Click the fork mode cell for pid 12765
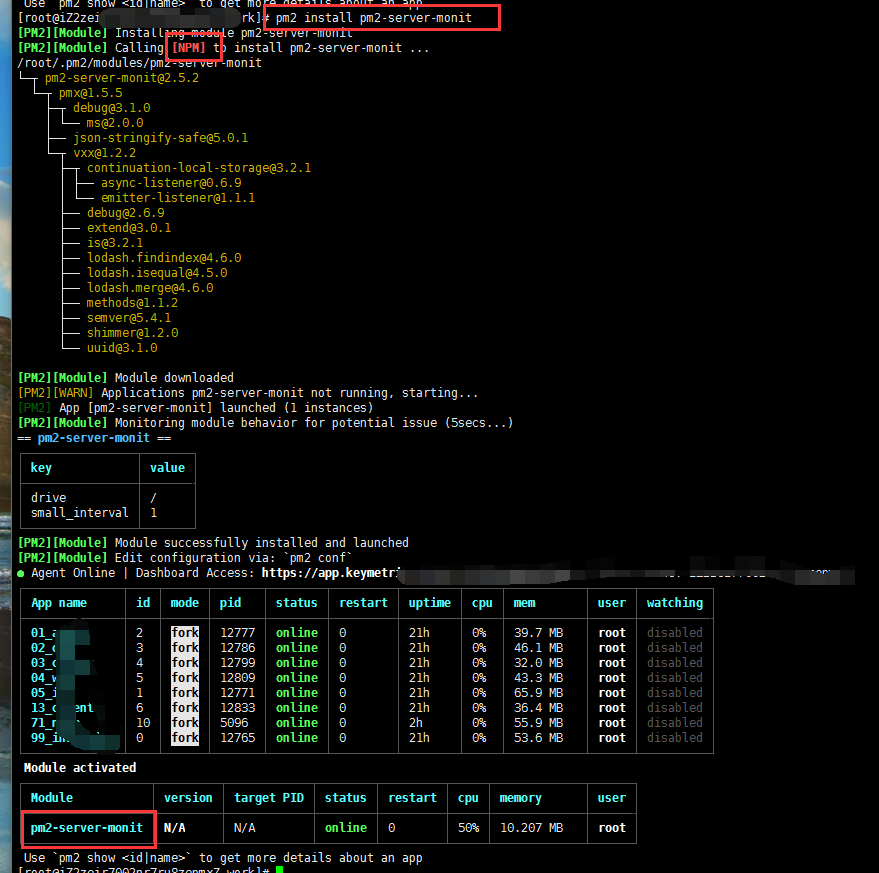Screen dimensions: 879x873 click(185, 738)
